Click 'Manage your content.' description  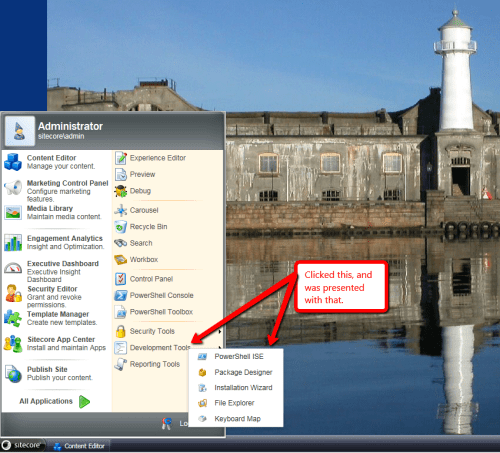tap(61, 166)
